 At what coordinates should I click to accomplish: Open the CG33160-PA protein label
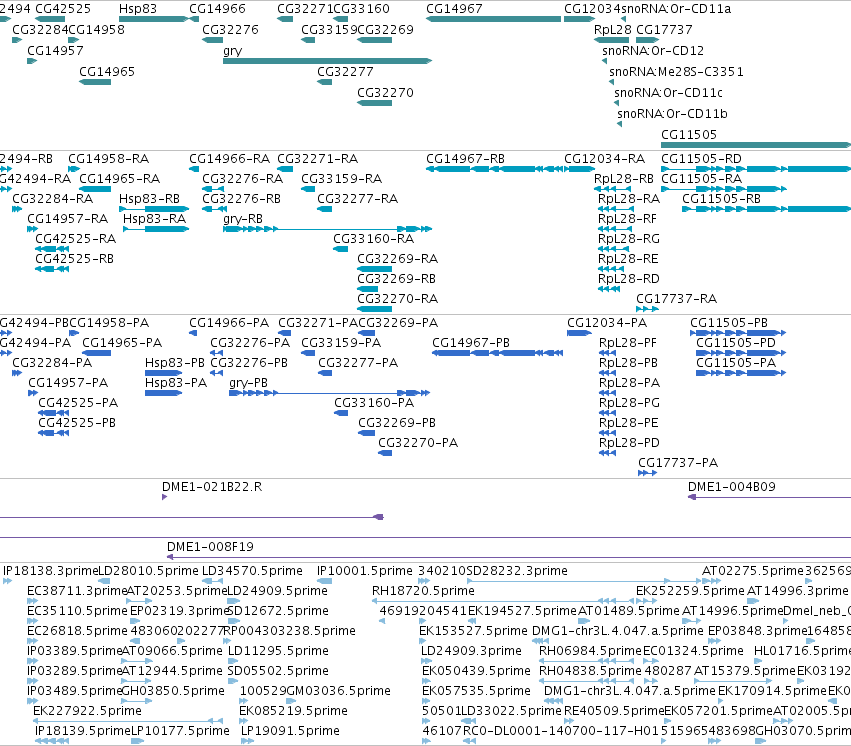(374, 403)
